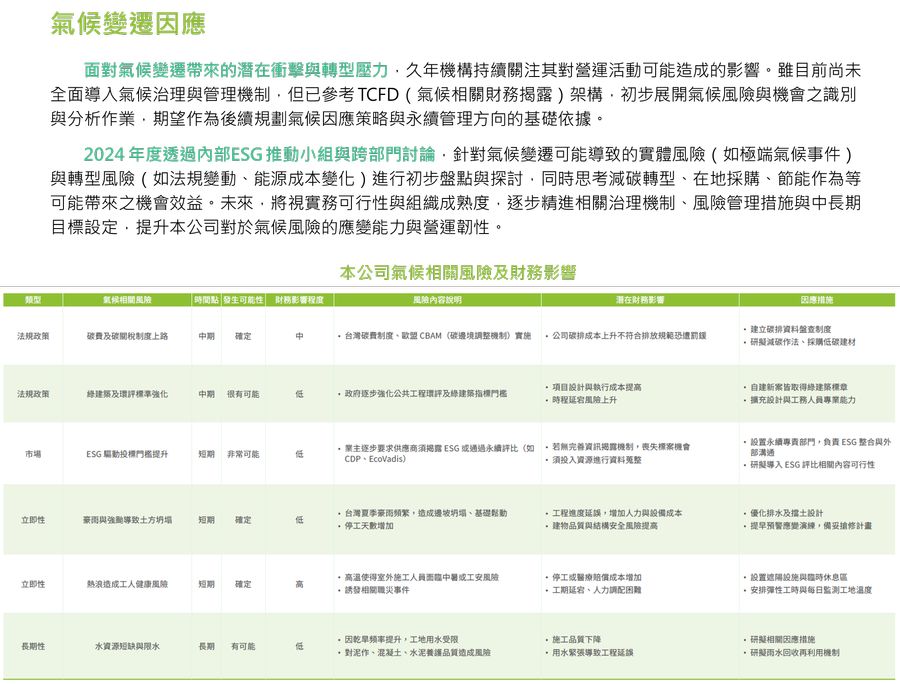Click the 時間點 column header
The height and width of the screenshot is (684, 900).
coord(206,300)
